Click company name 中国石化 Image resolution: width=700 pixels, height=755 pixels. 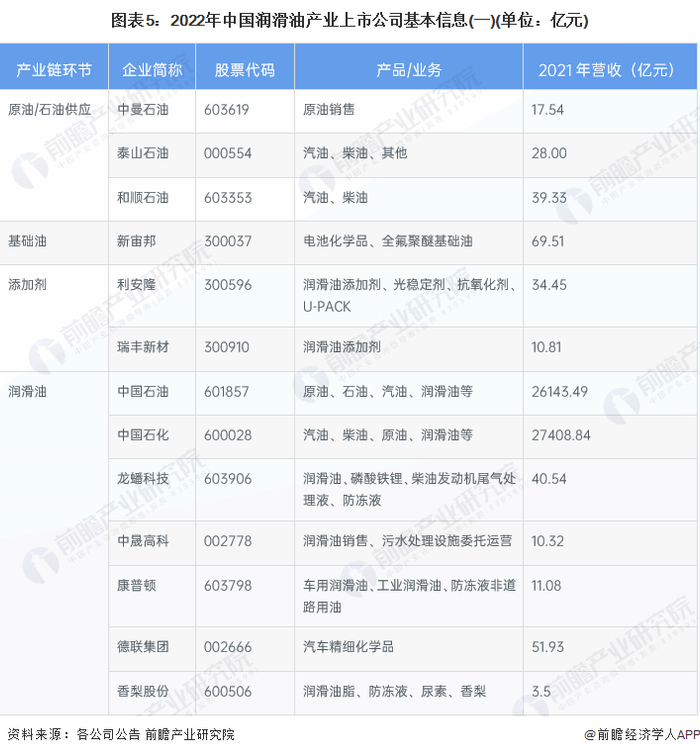pos(143,435)
